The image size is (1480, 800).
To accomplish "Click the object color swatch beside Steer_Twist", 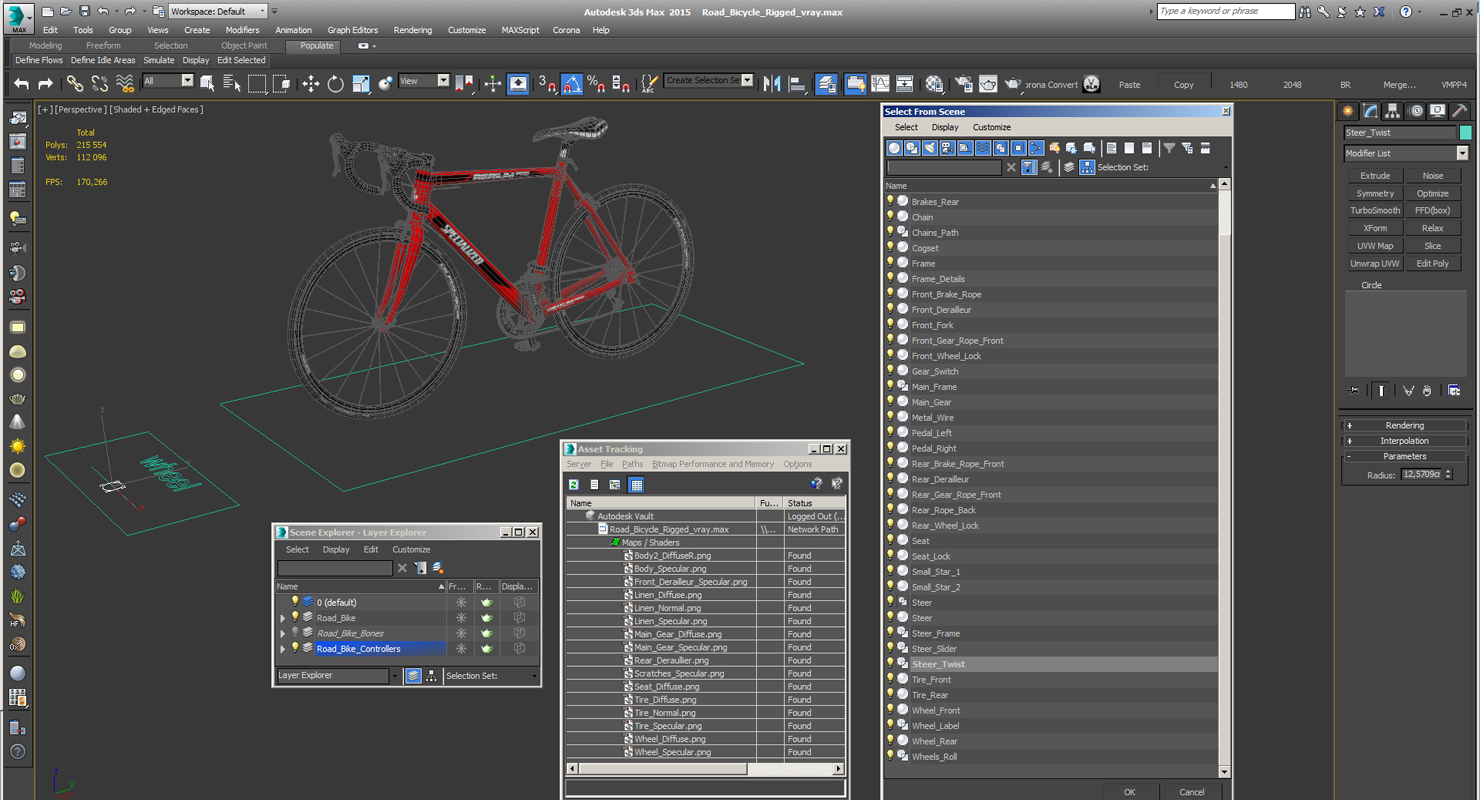I will point(1466,132).
